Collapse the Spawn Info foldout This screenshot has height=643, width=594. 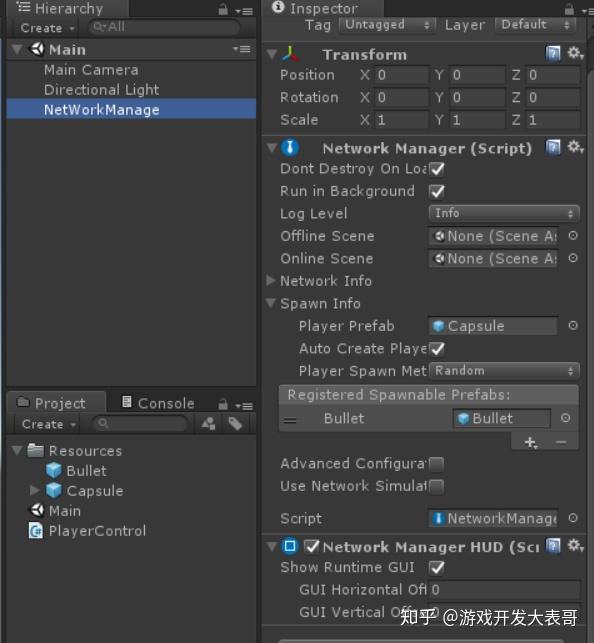click(271, 303)
